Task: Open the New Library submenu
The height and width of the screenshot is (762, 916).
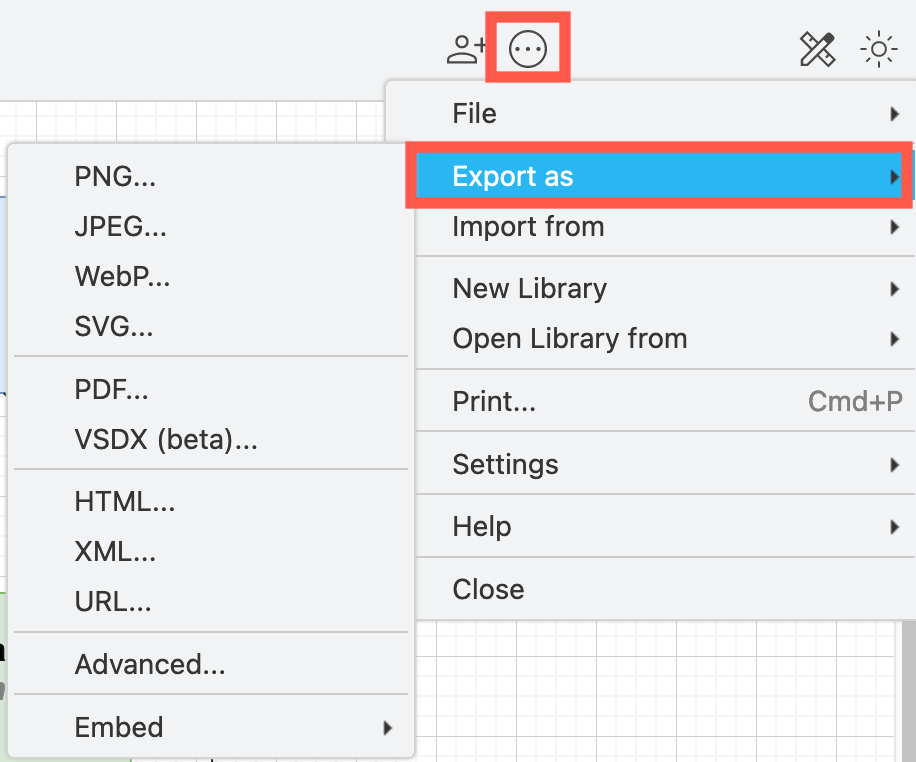Action: (894, 288)
